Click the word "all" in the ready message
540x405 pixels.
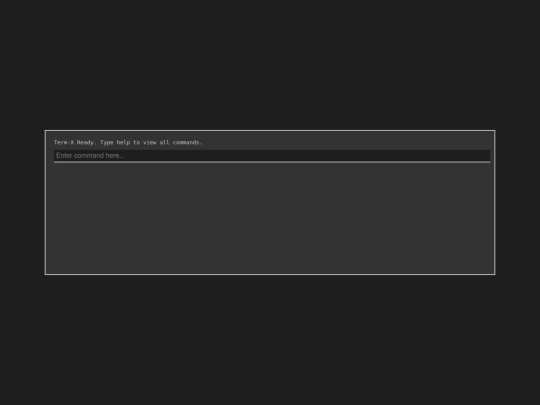[x=164, y=142]
